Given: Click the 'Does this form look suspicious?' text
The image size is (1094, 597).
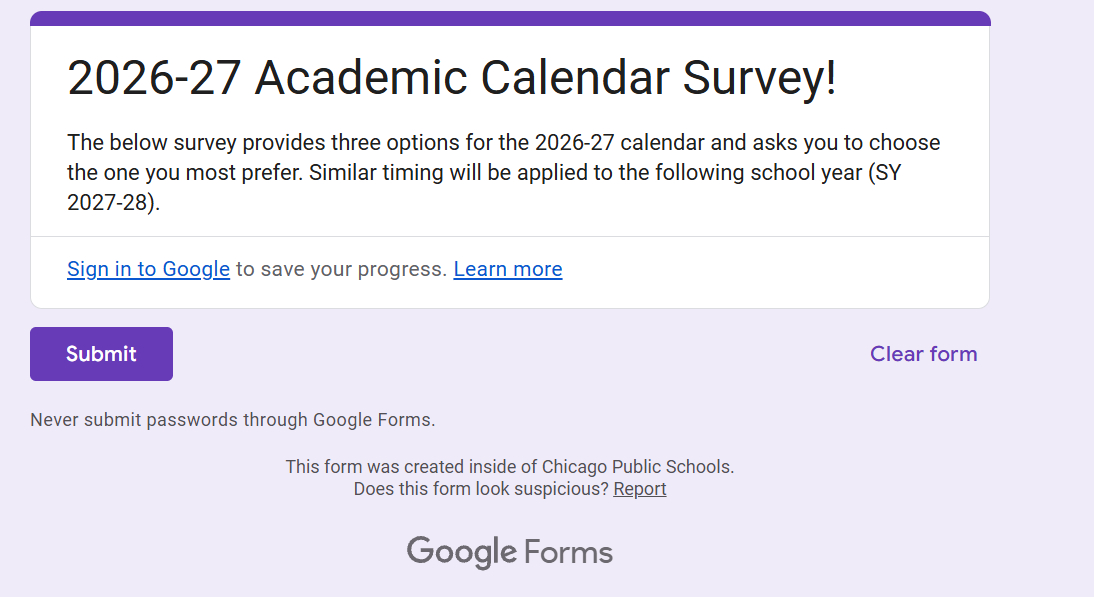Looking at the screenshot, I should (481, 489).
